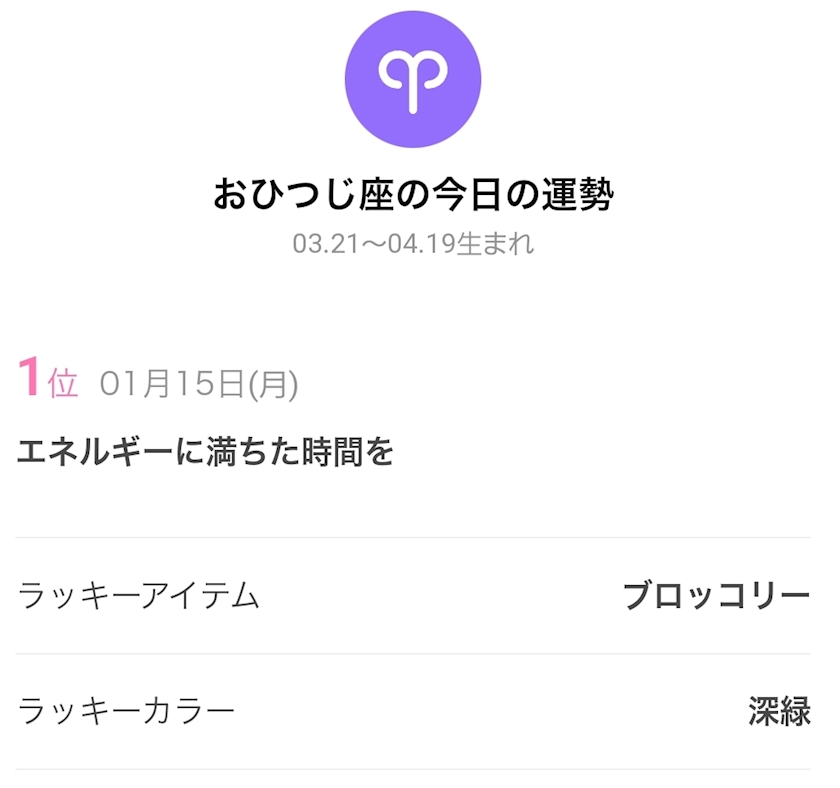Click the pink 位 rank character

click(62, 382)
